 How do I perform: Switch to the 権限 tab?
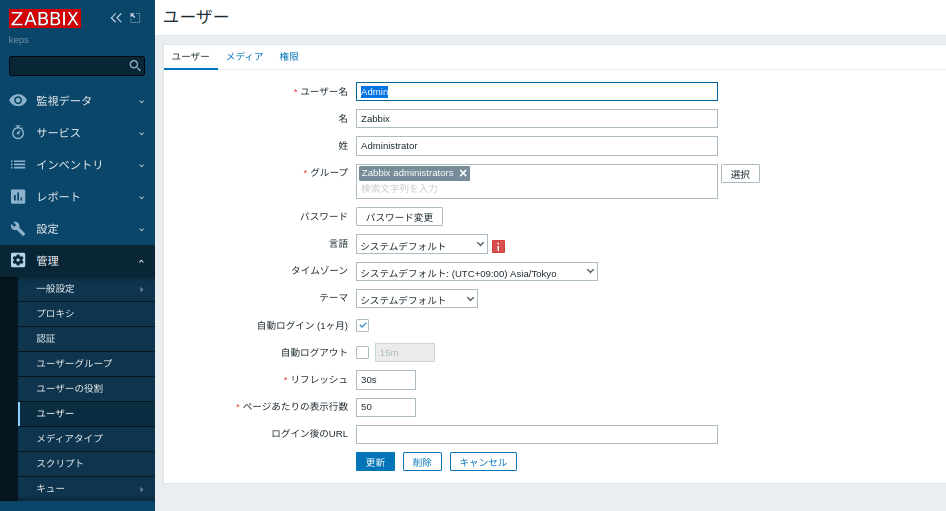coord(289,57)
